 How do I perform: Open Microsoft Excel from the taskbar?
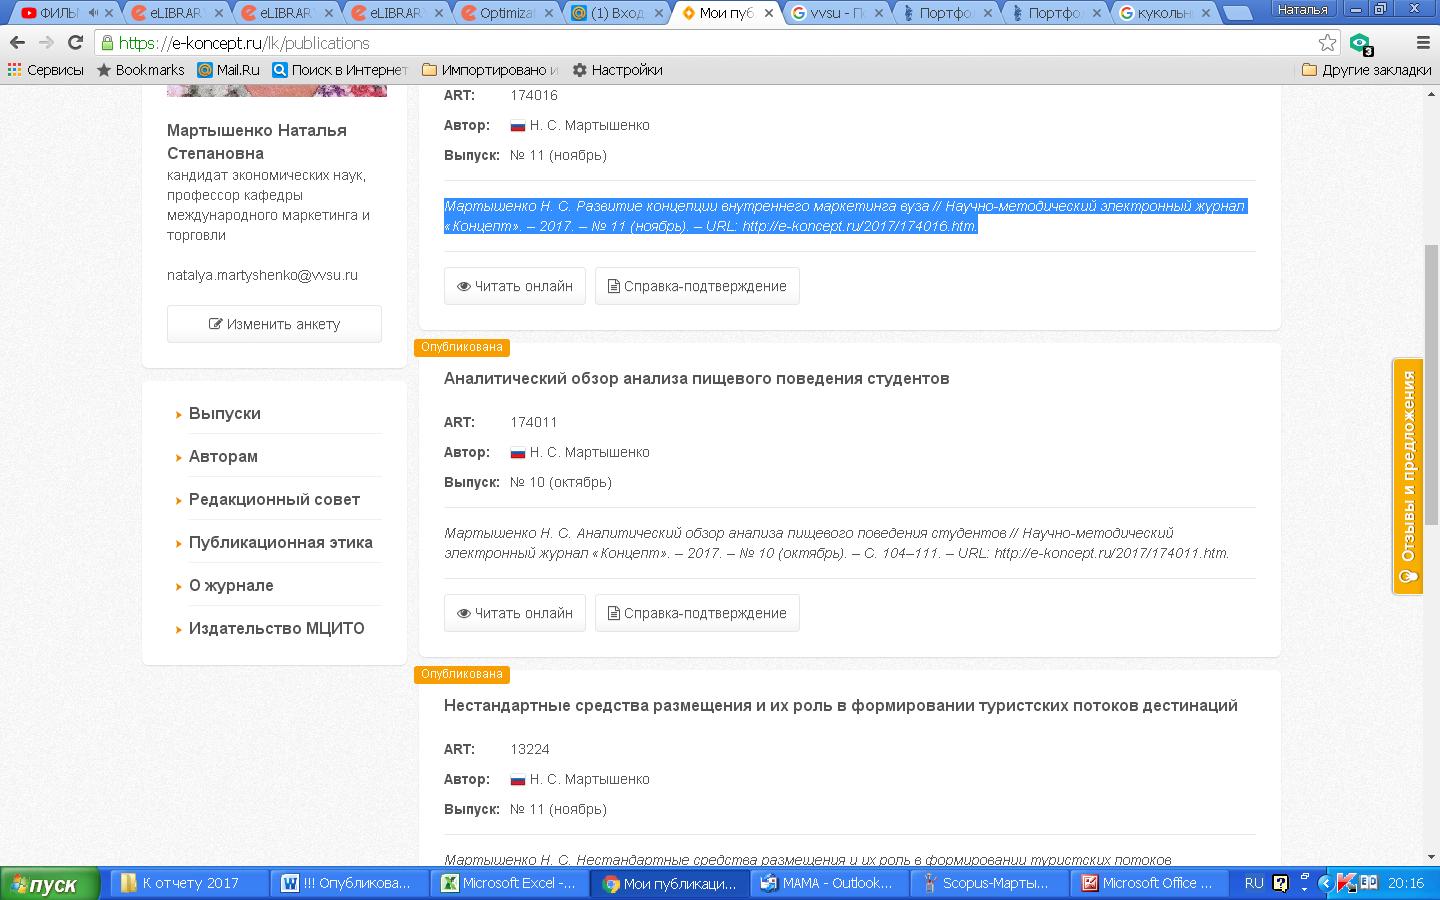[509, 883]
